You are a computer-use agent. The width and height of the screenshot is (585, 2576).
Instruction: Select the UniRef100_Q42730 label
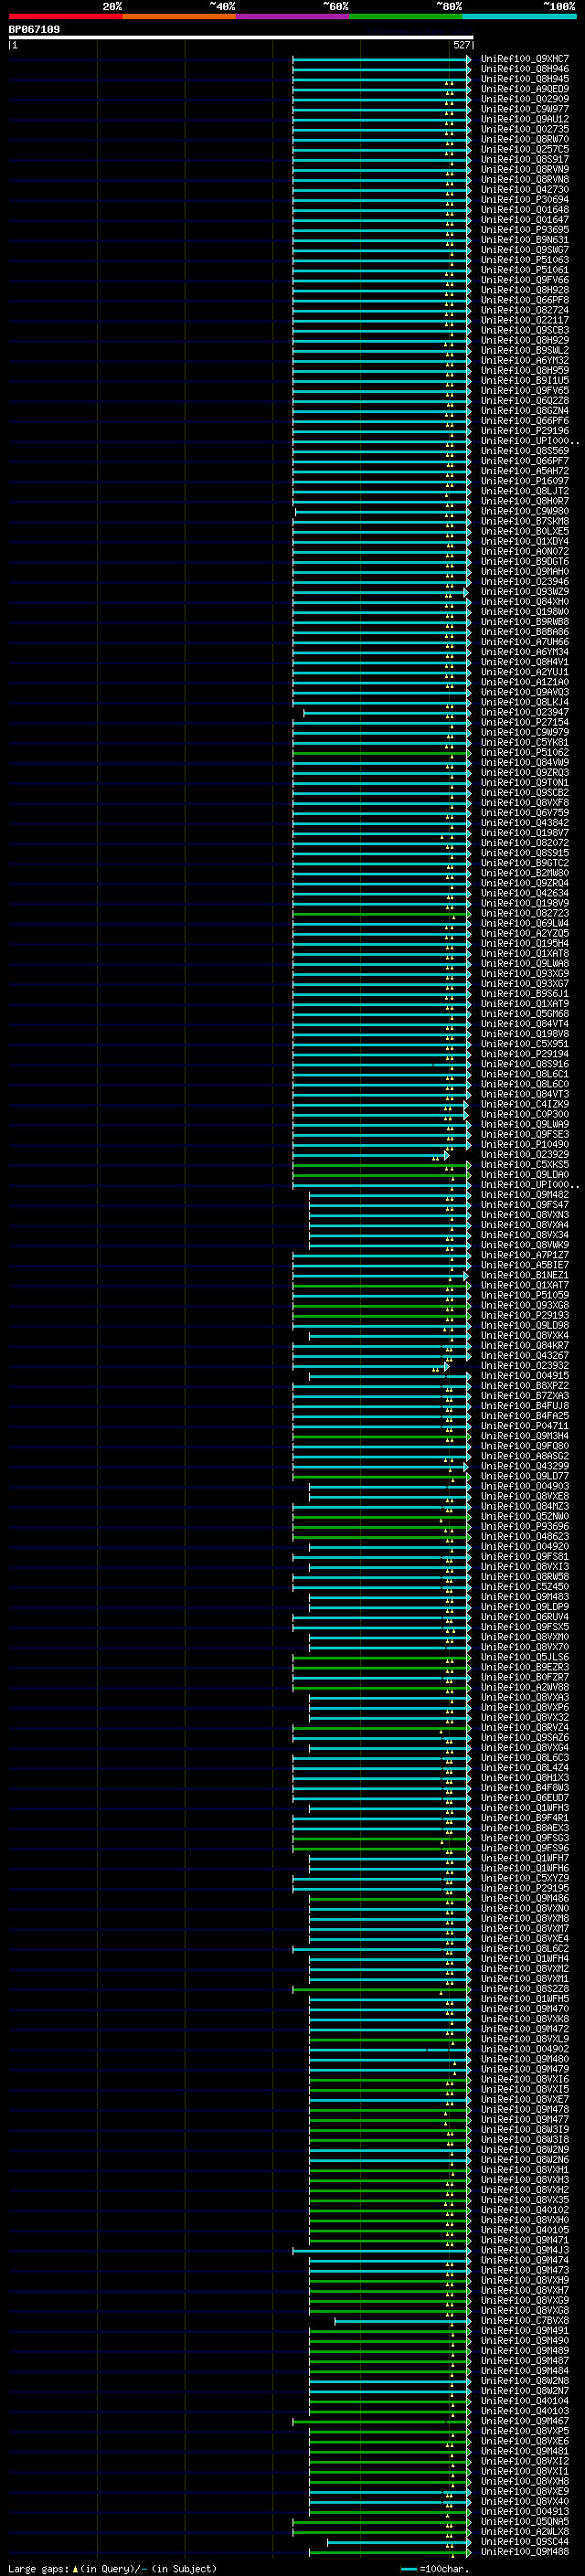pyautogui.click(x=525, y=189)
